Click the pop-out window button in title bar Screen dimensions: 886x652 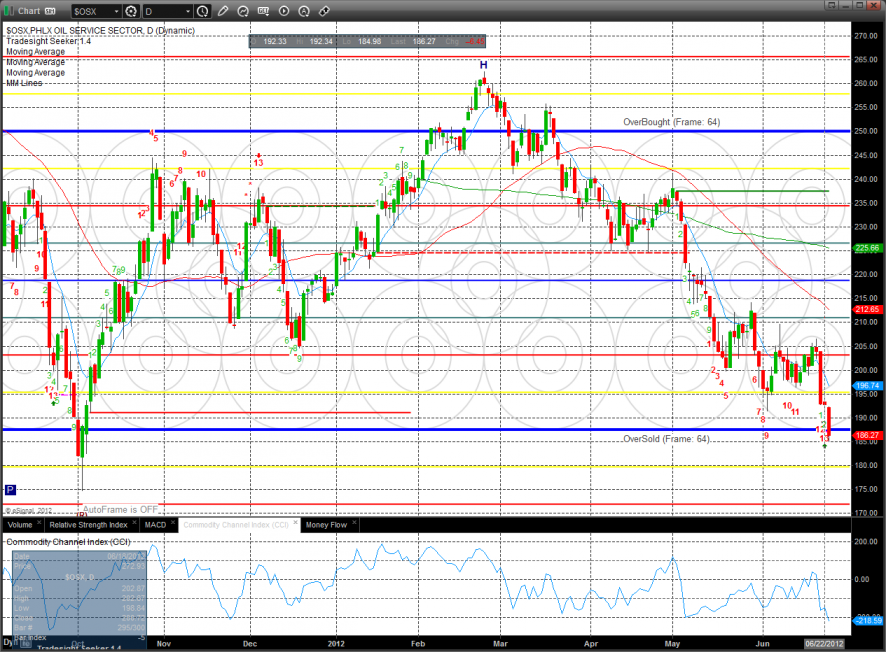coord(831,5)
